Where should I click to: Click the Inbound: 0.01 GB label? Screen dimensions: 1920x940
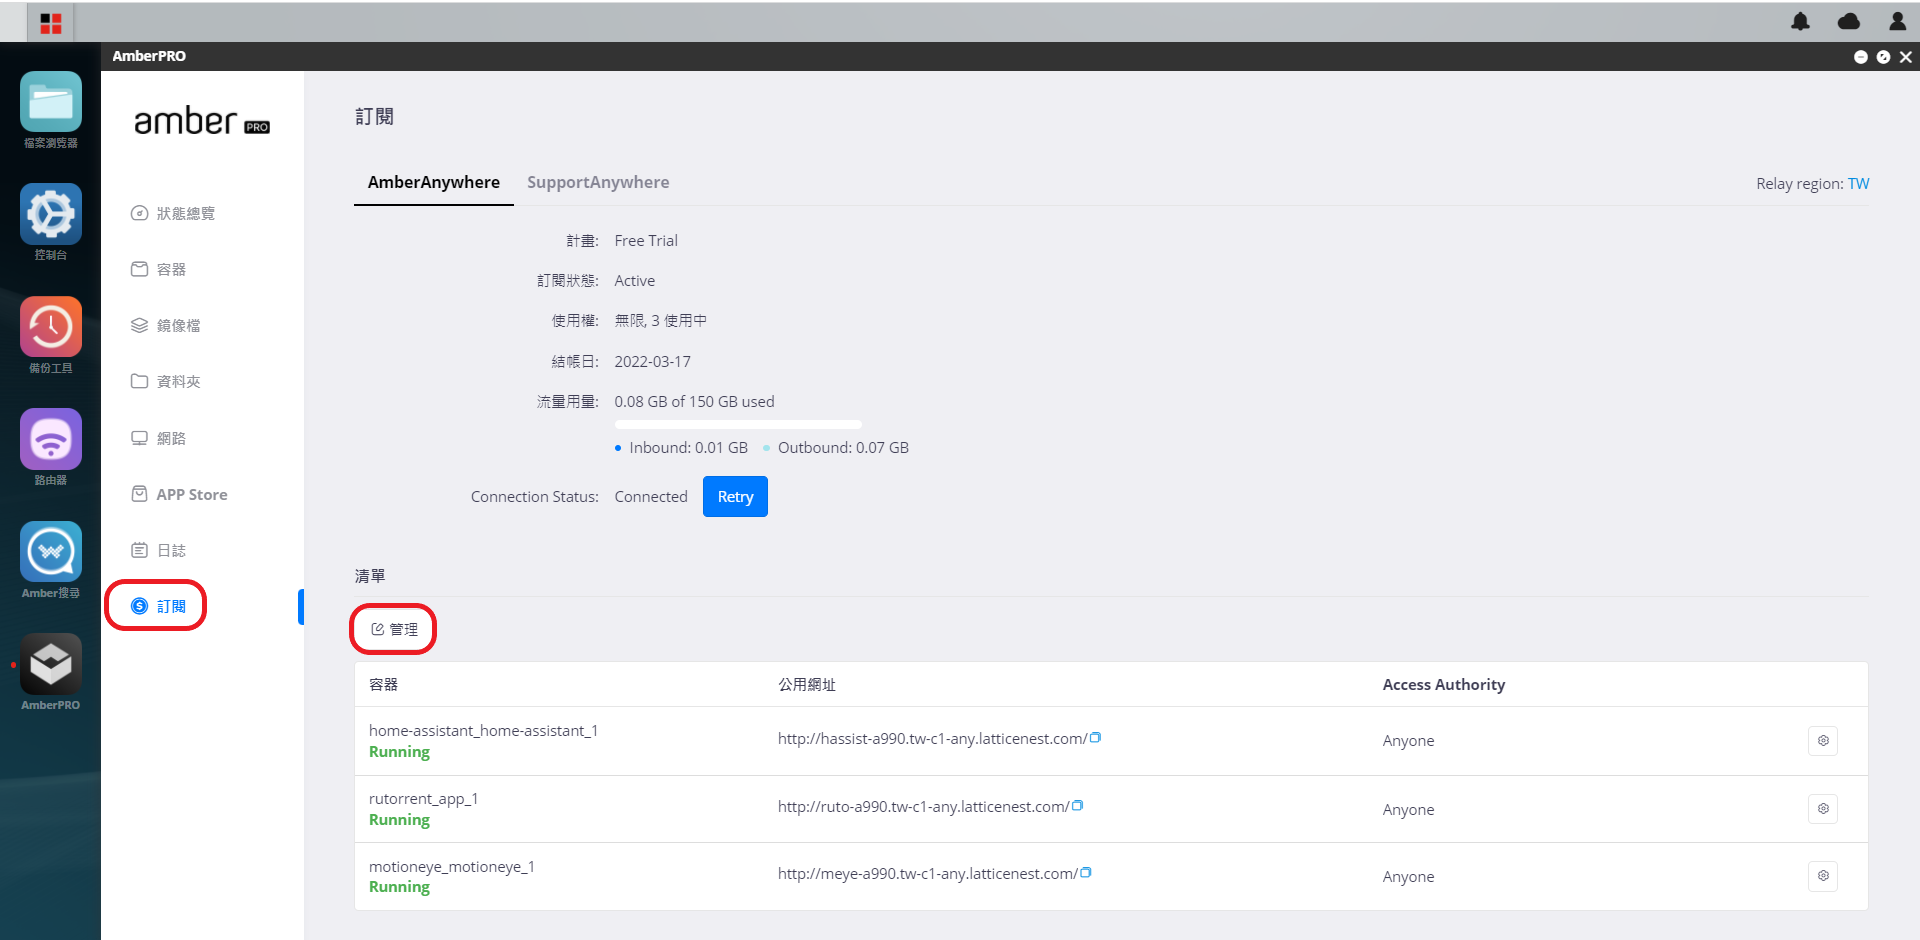pos(688,448)
